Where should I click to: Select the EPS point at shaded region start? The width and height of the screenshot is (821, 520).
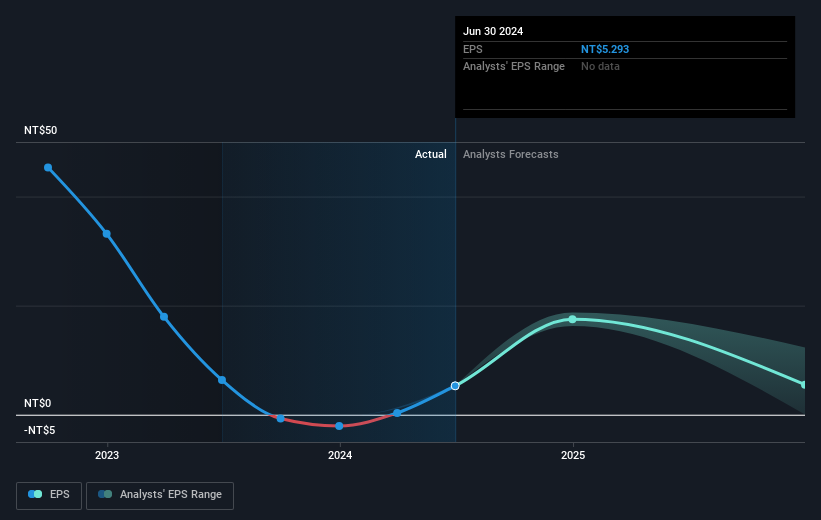pyautogui.click(x=222, y=380)
